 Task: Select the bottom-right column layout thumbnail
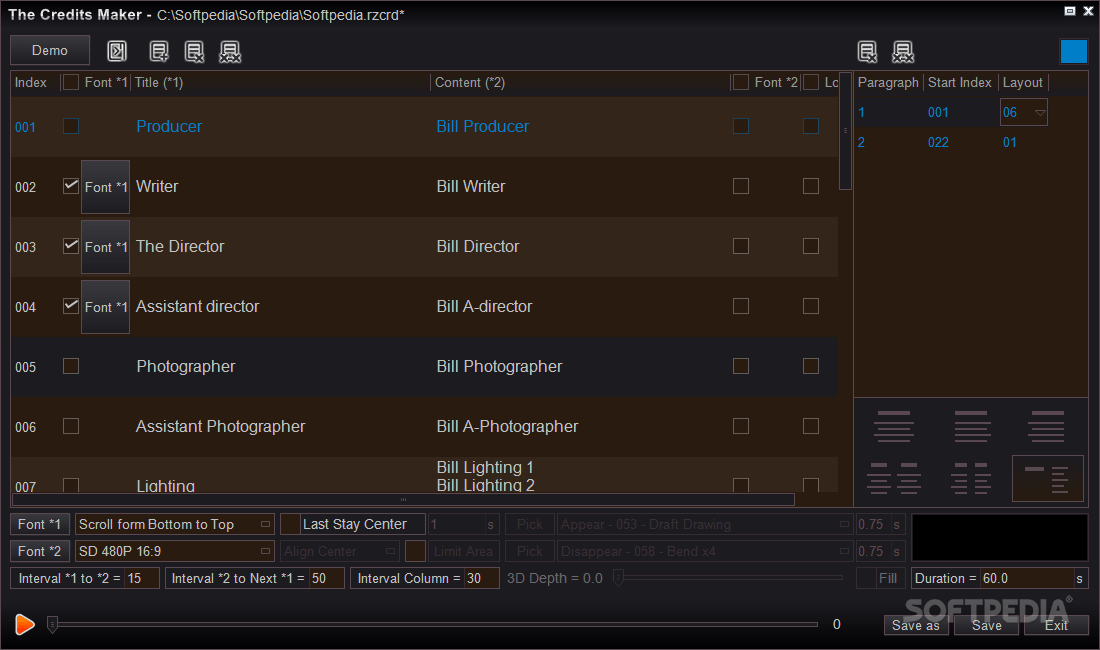pyautogui.click(x=1047, y=479)
